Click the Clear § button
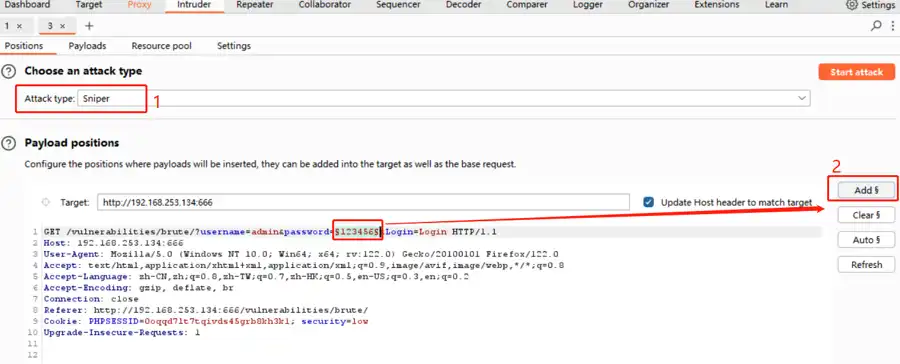 point(866,215)
